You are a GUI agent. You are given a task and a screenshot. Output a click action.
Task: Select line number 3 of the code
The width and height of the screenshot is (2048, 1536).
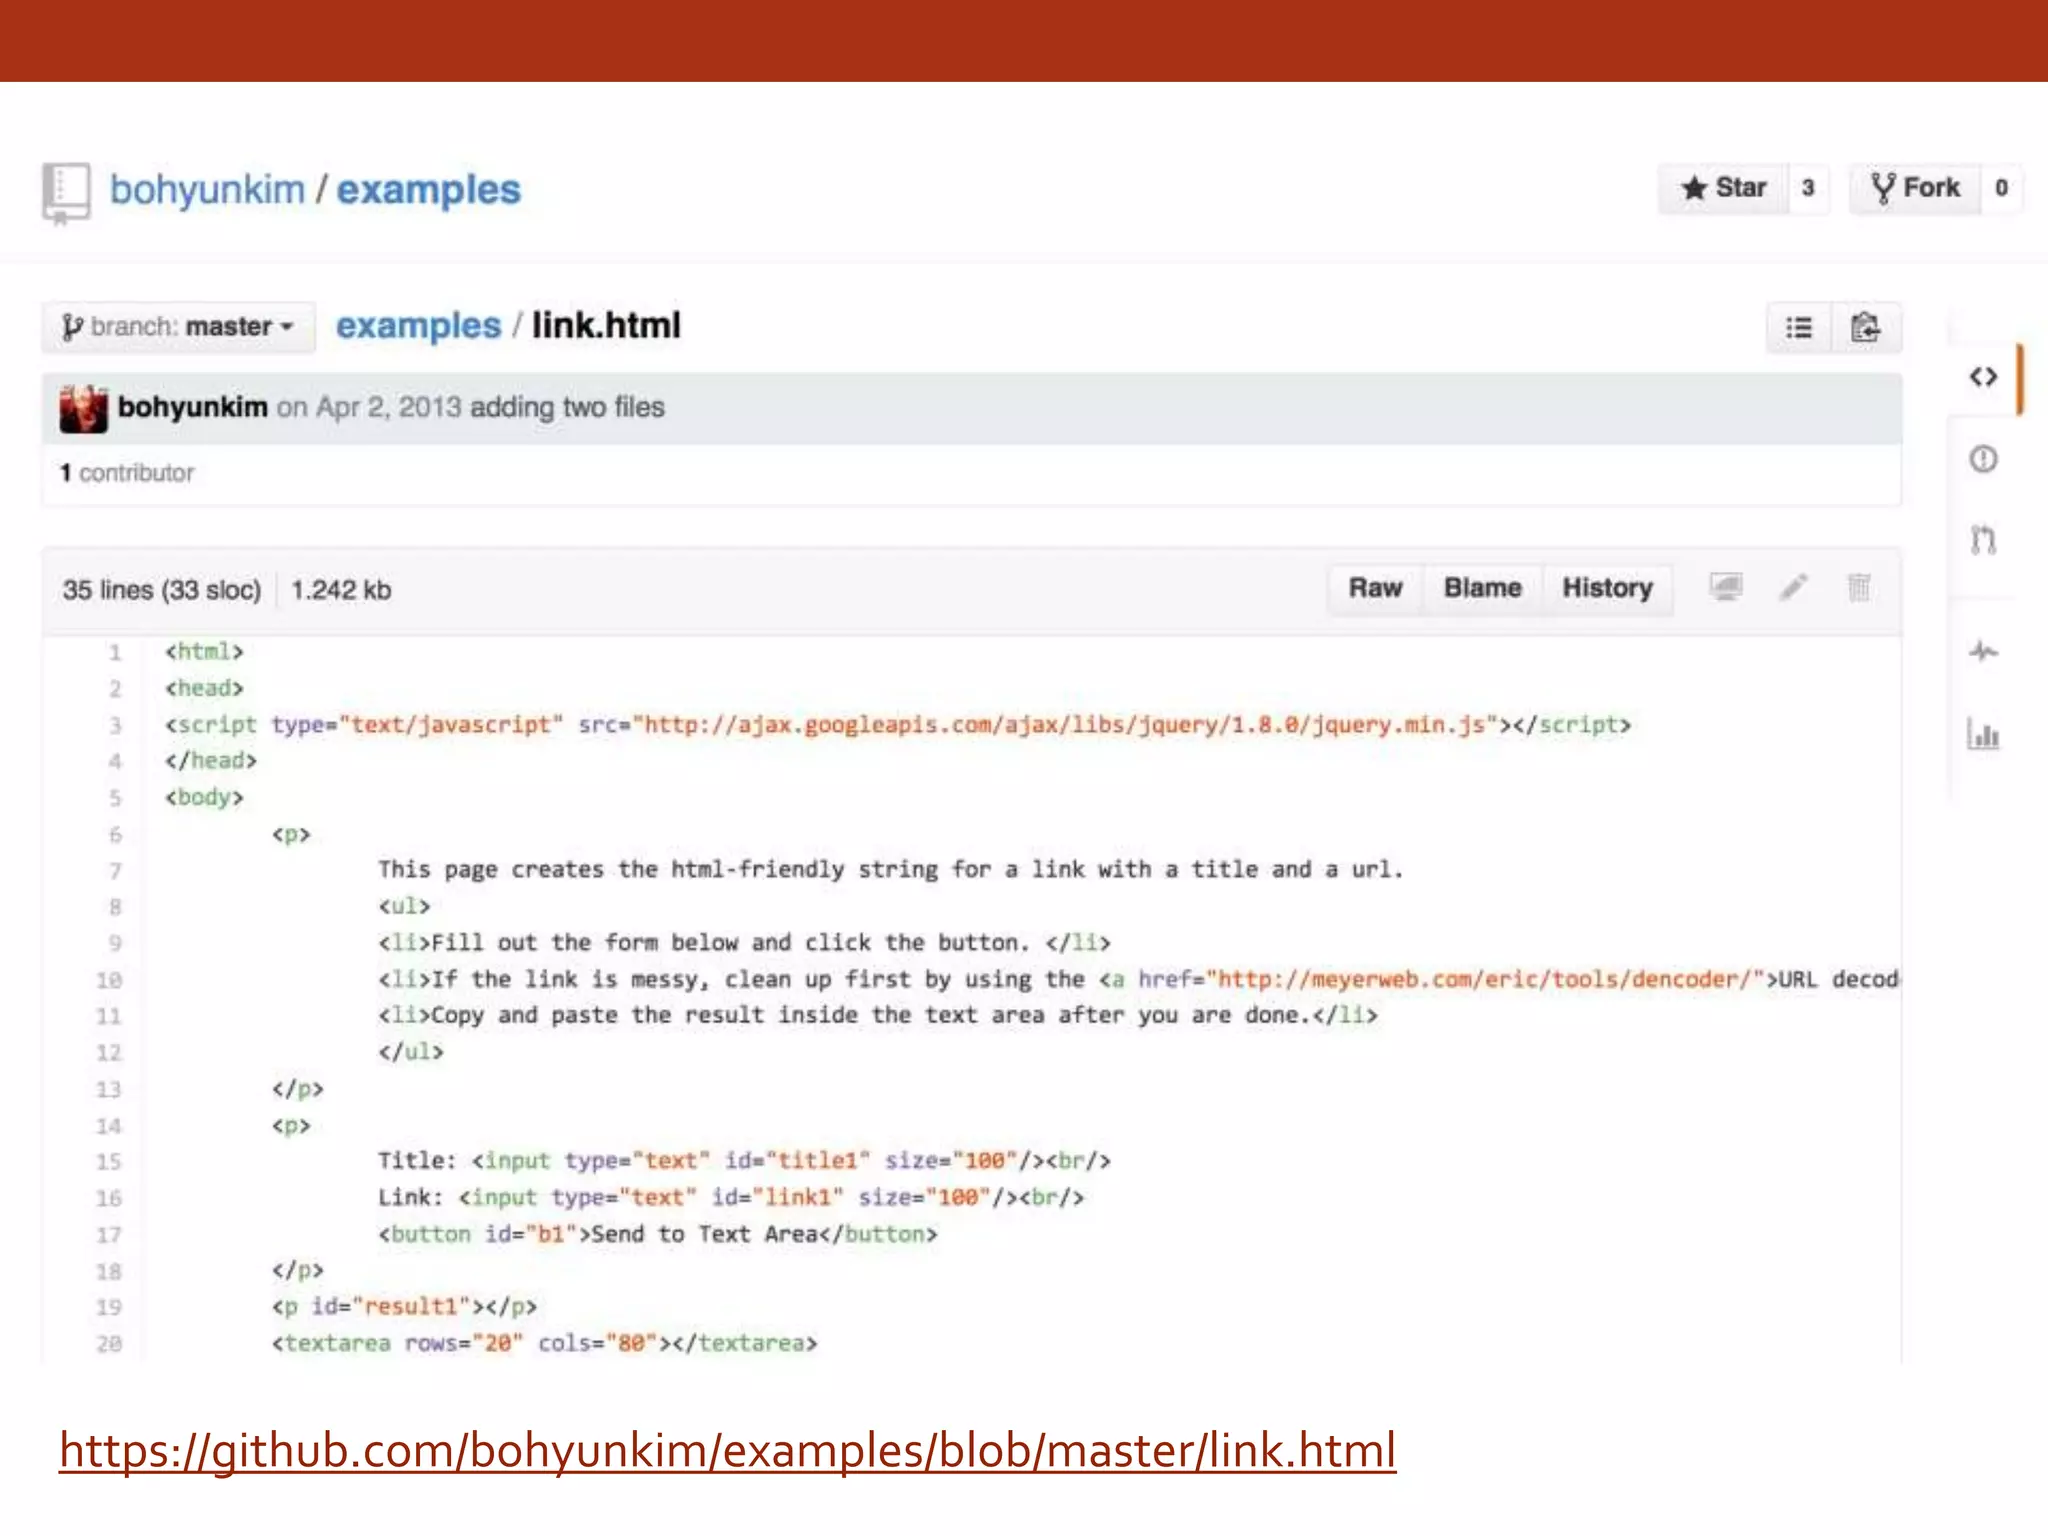point(115,726)
